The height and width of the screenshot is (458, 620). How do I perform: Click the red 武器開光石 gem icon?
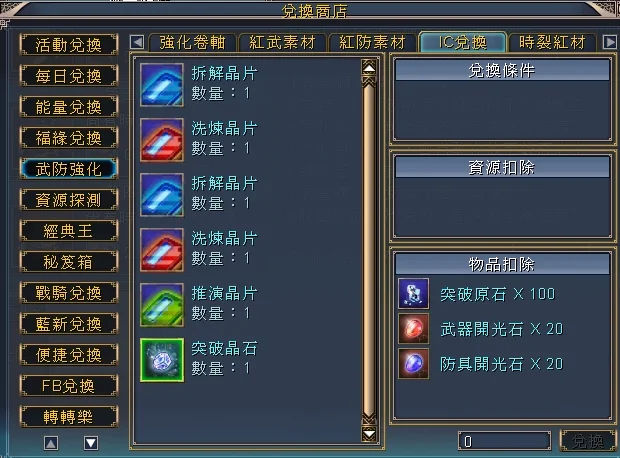[414, 329]
